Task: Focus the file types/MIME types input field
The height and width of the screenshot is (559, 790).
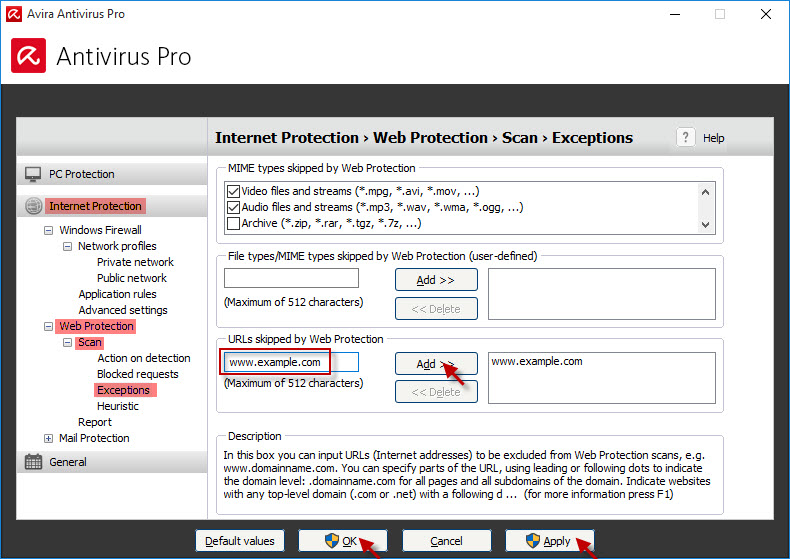Action: (x=291, y=278)
